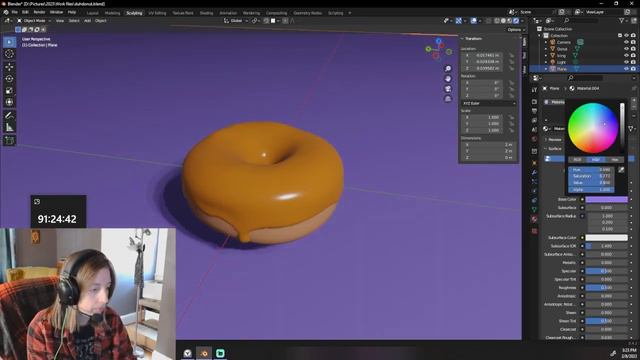This screenshot has height=360, width=640.
Task: Switch to the UV Editing workspace tab
Action: point(157,13)
